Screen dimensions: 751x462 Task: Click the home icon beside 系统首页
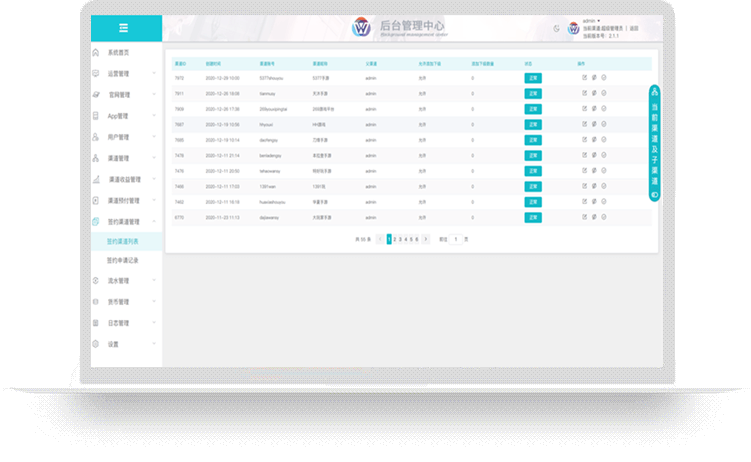[96, 51]
